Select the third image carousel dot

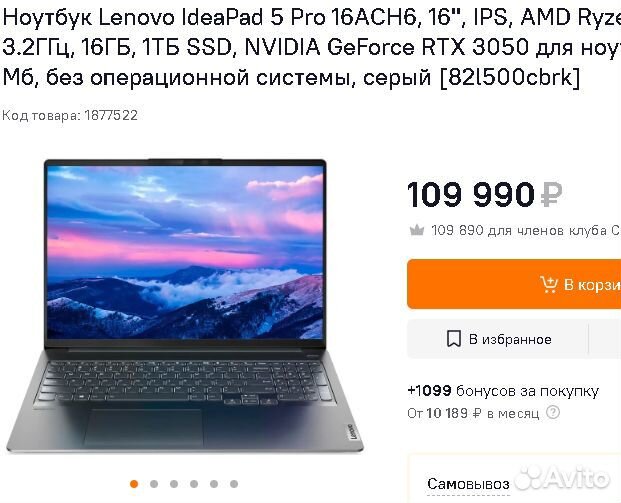[174, 484]
